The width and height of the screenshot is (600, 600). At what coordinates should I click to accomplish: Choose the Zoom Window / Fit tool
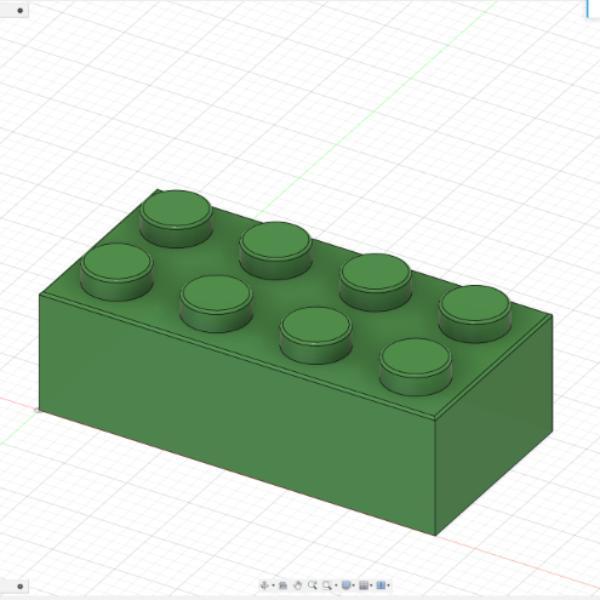coord(327,585)
